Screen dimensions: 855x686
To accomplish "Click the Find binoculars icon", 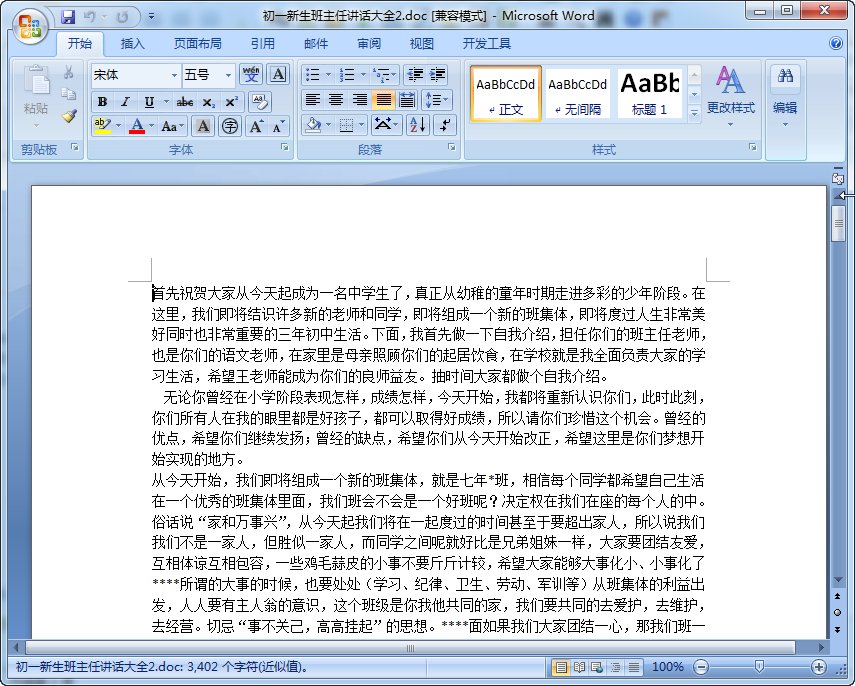I will click(785, 76).
